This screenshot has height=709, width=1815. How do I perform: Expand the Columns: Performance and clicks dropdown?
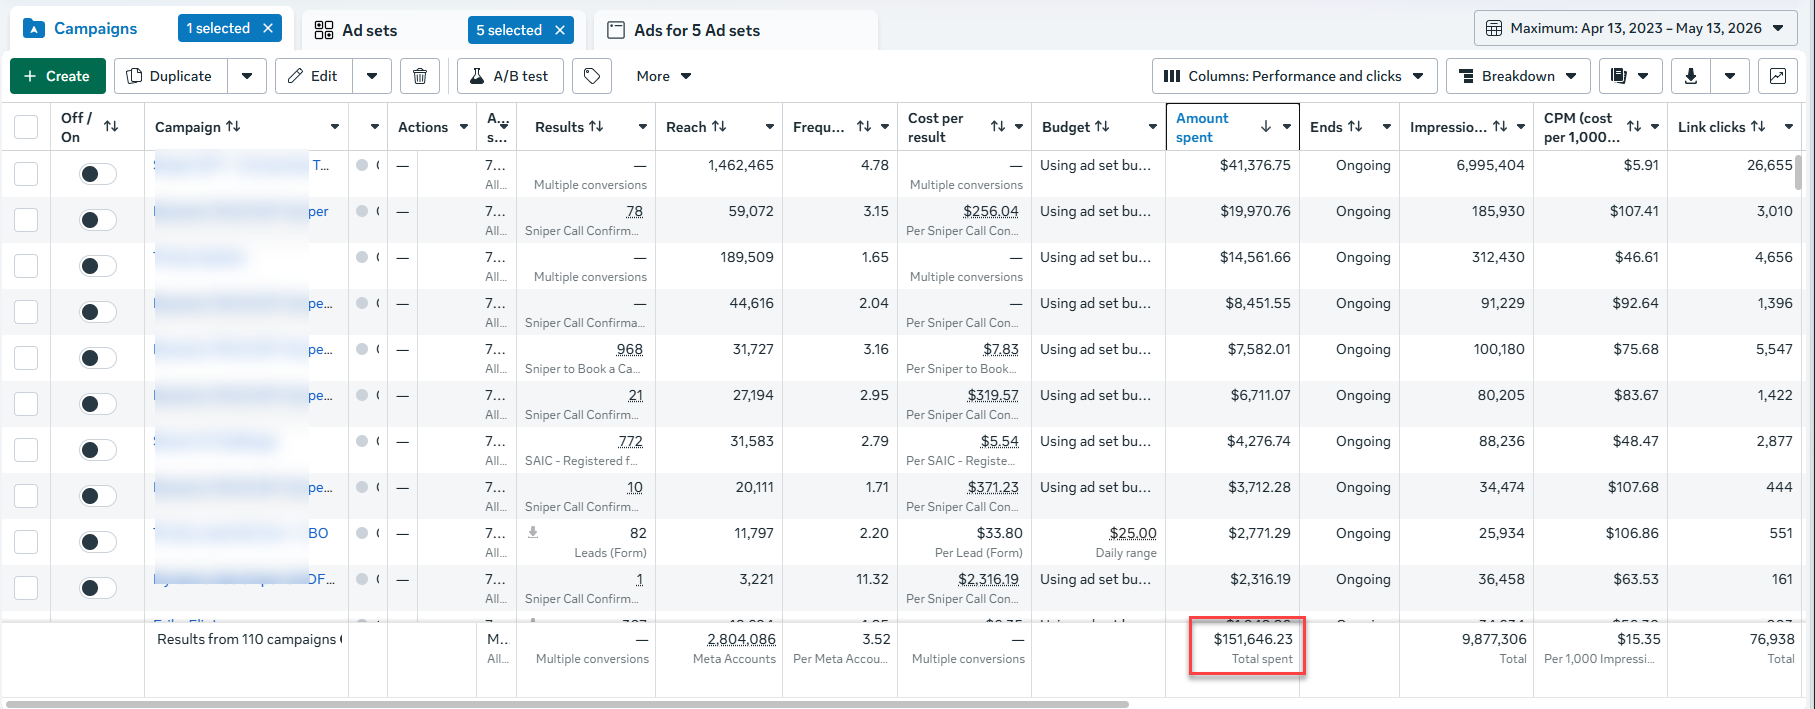(1294, 76)
